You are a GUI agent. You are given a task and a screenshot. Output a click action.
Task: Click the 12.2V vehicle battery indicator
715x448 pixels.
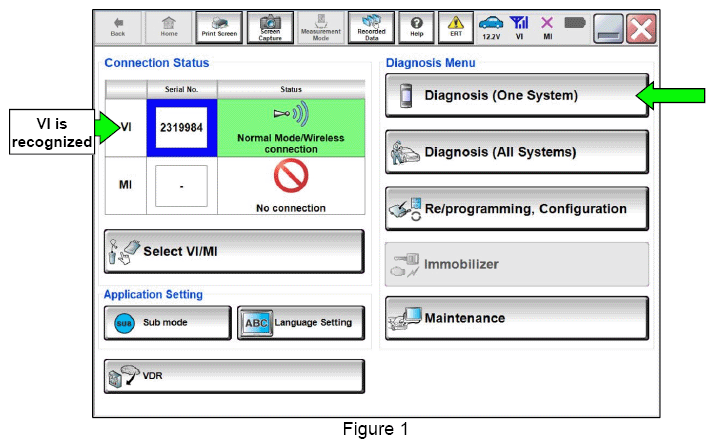(491, 28)
